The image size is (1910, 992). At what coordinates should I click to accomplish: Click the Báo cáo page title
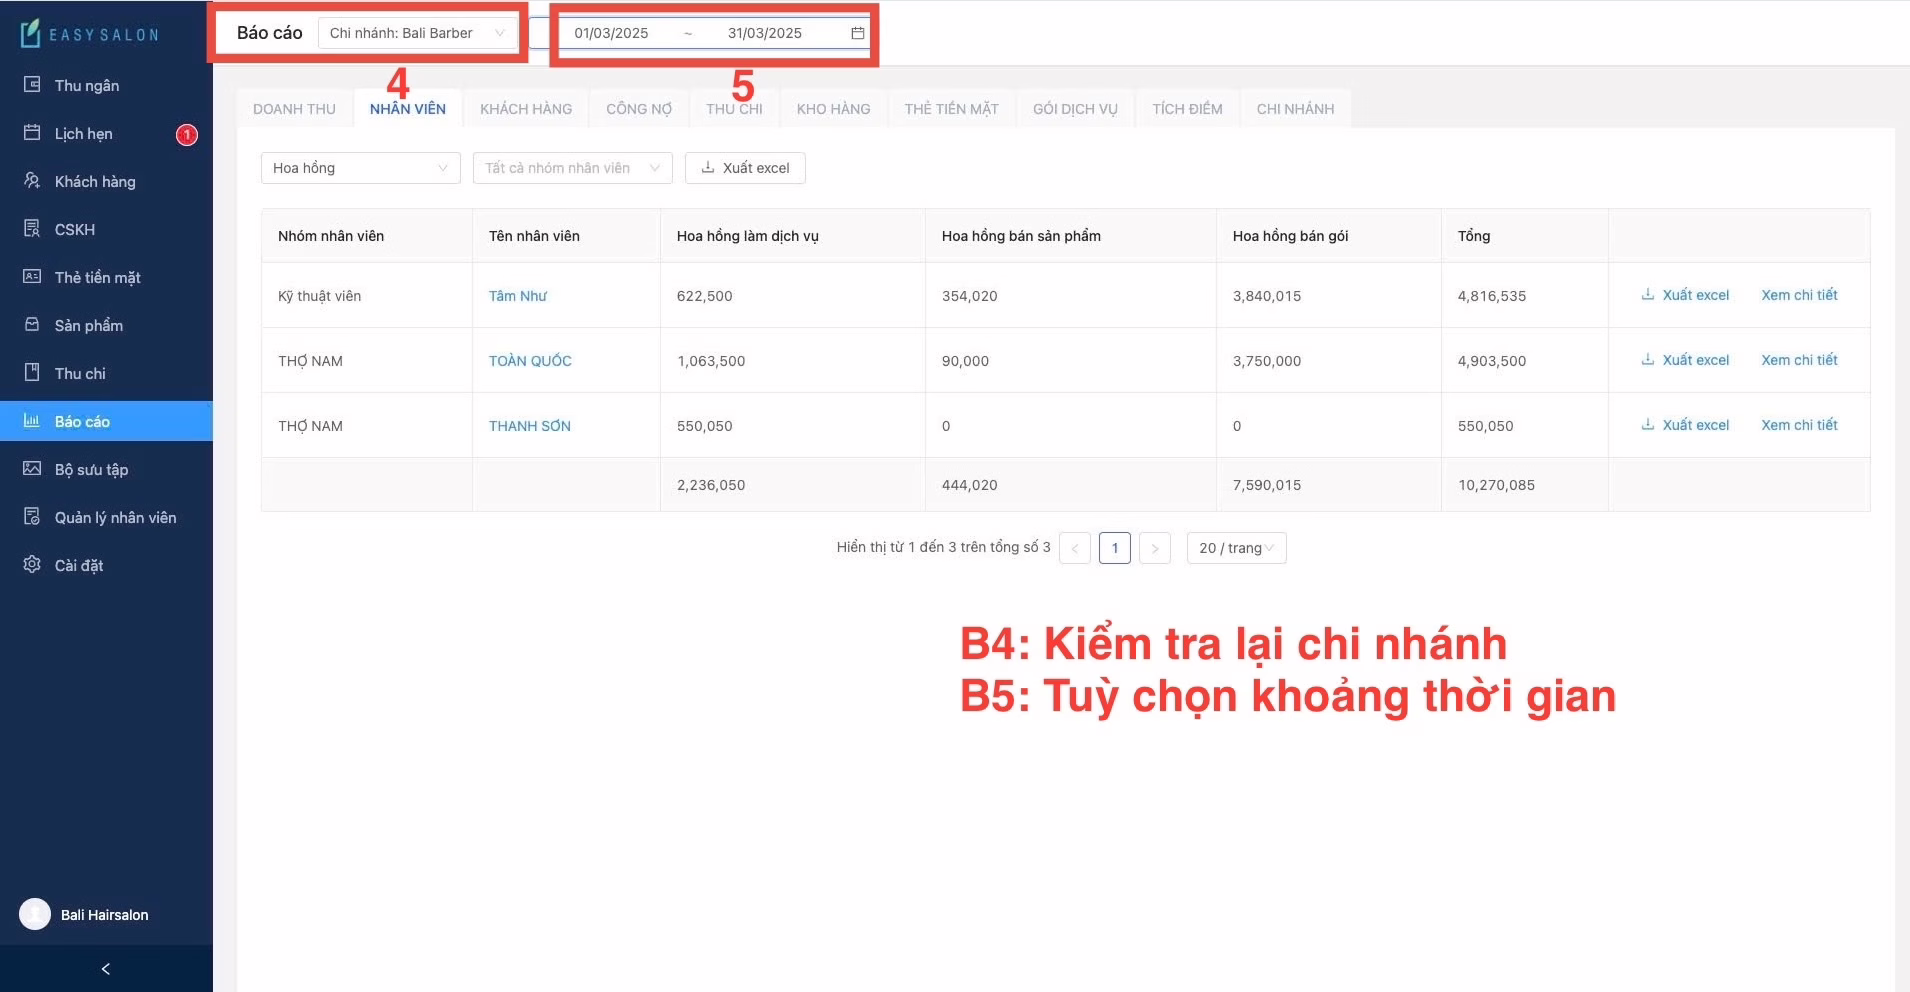(x=269, y=33)
